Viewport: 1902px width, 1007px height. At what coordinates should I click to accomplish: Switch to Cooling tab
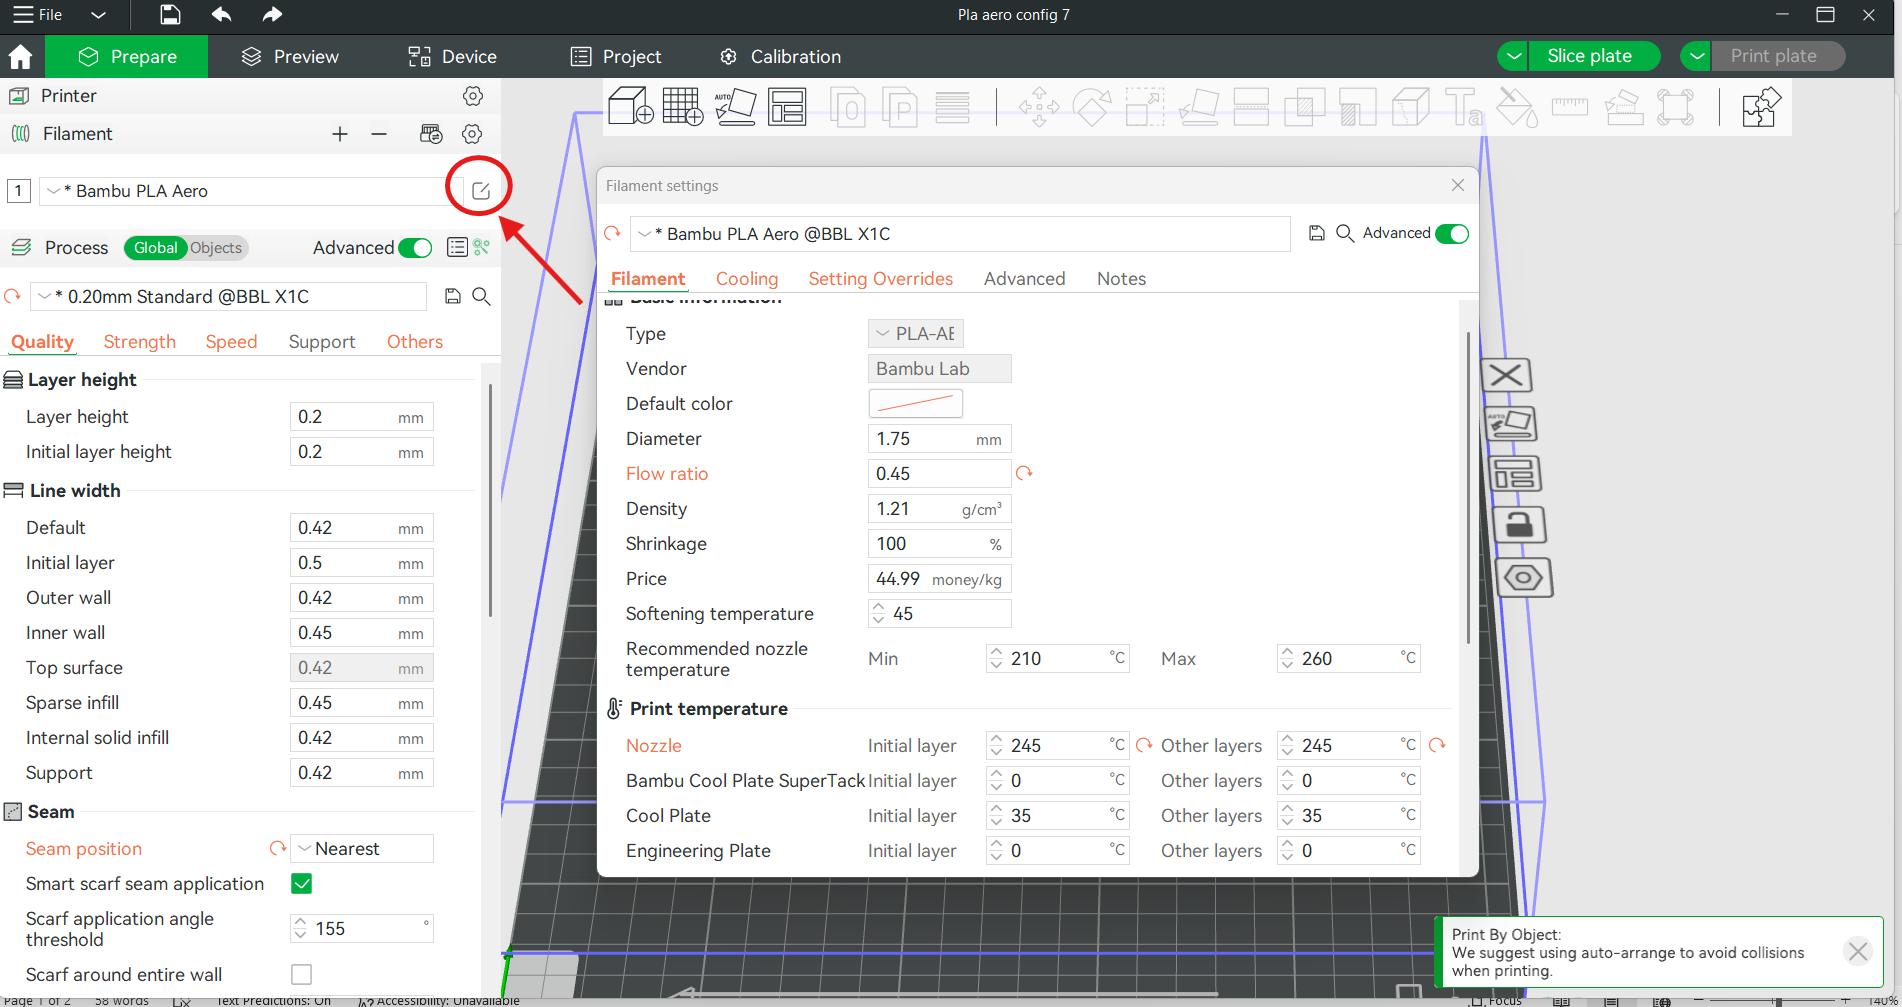point(746,278)
